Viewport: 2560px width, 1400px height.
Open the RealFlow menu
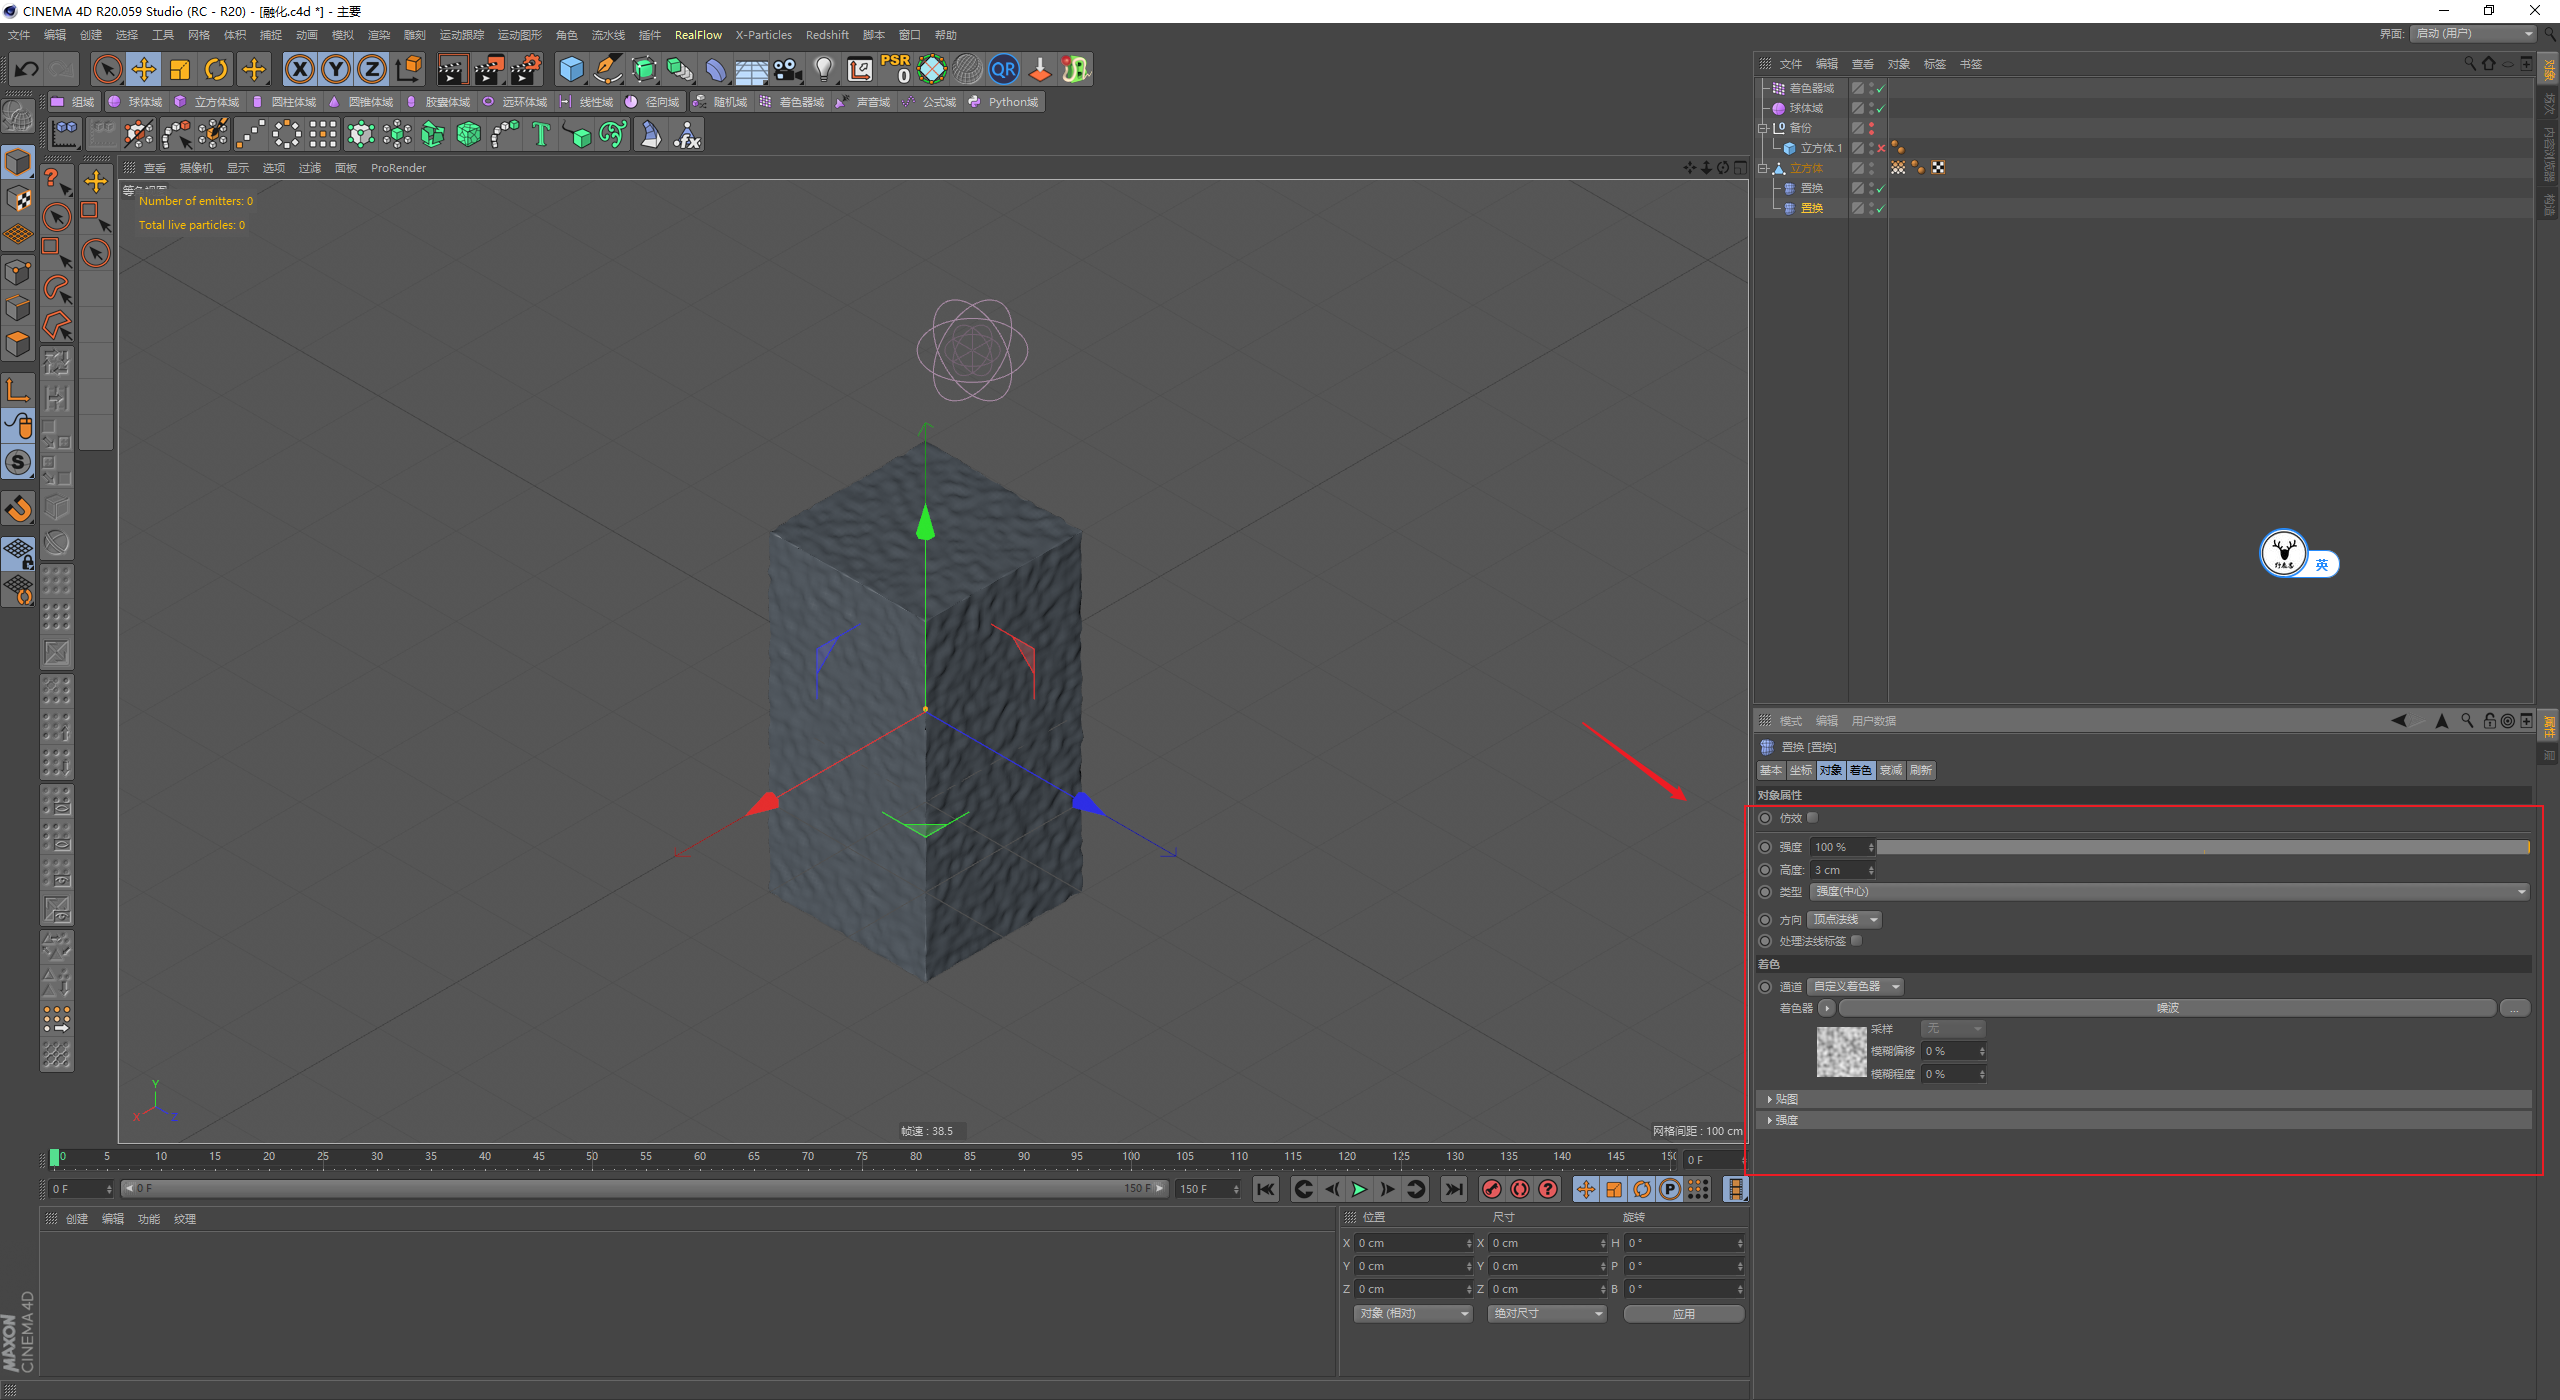click(697, 35)
